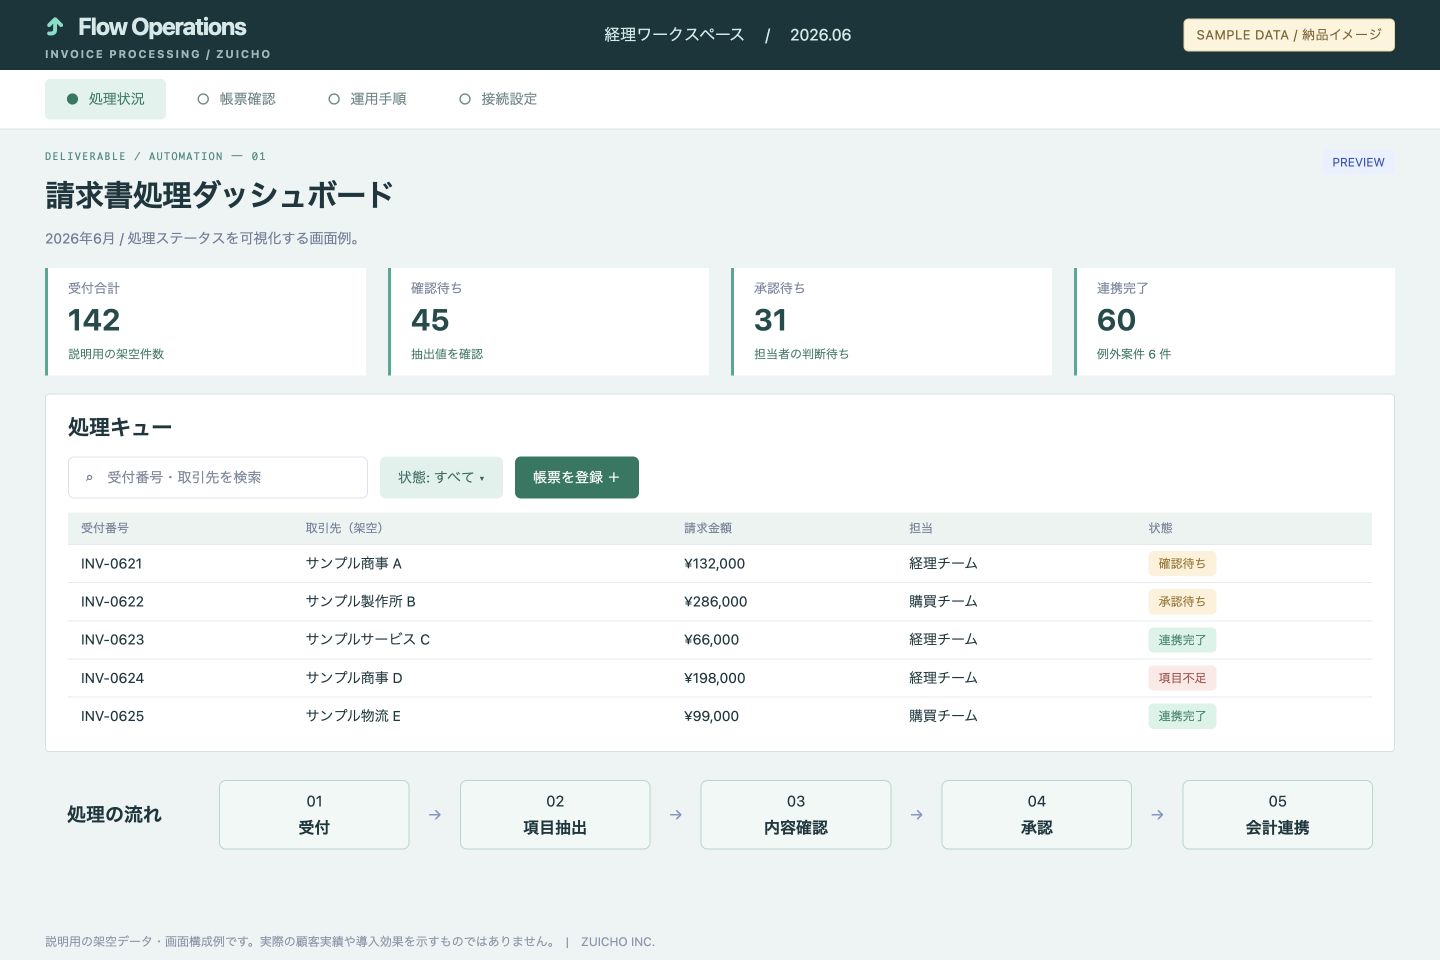Click step 02 項目抽出 in flow

point(555,815)
